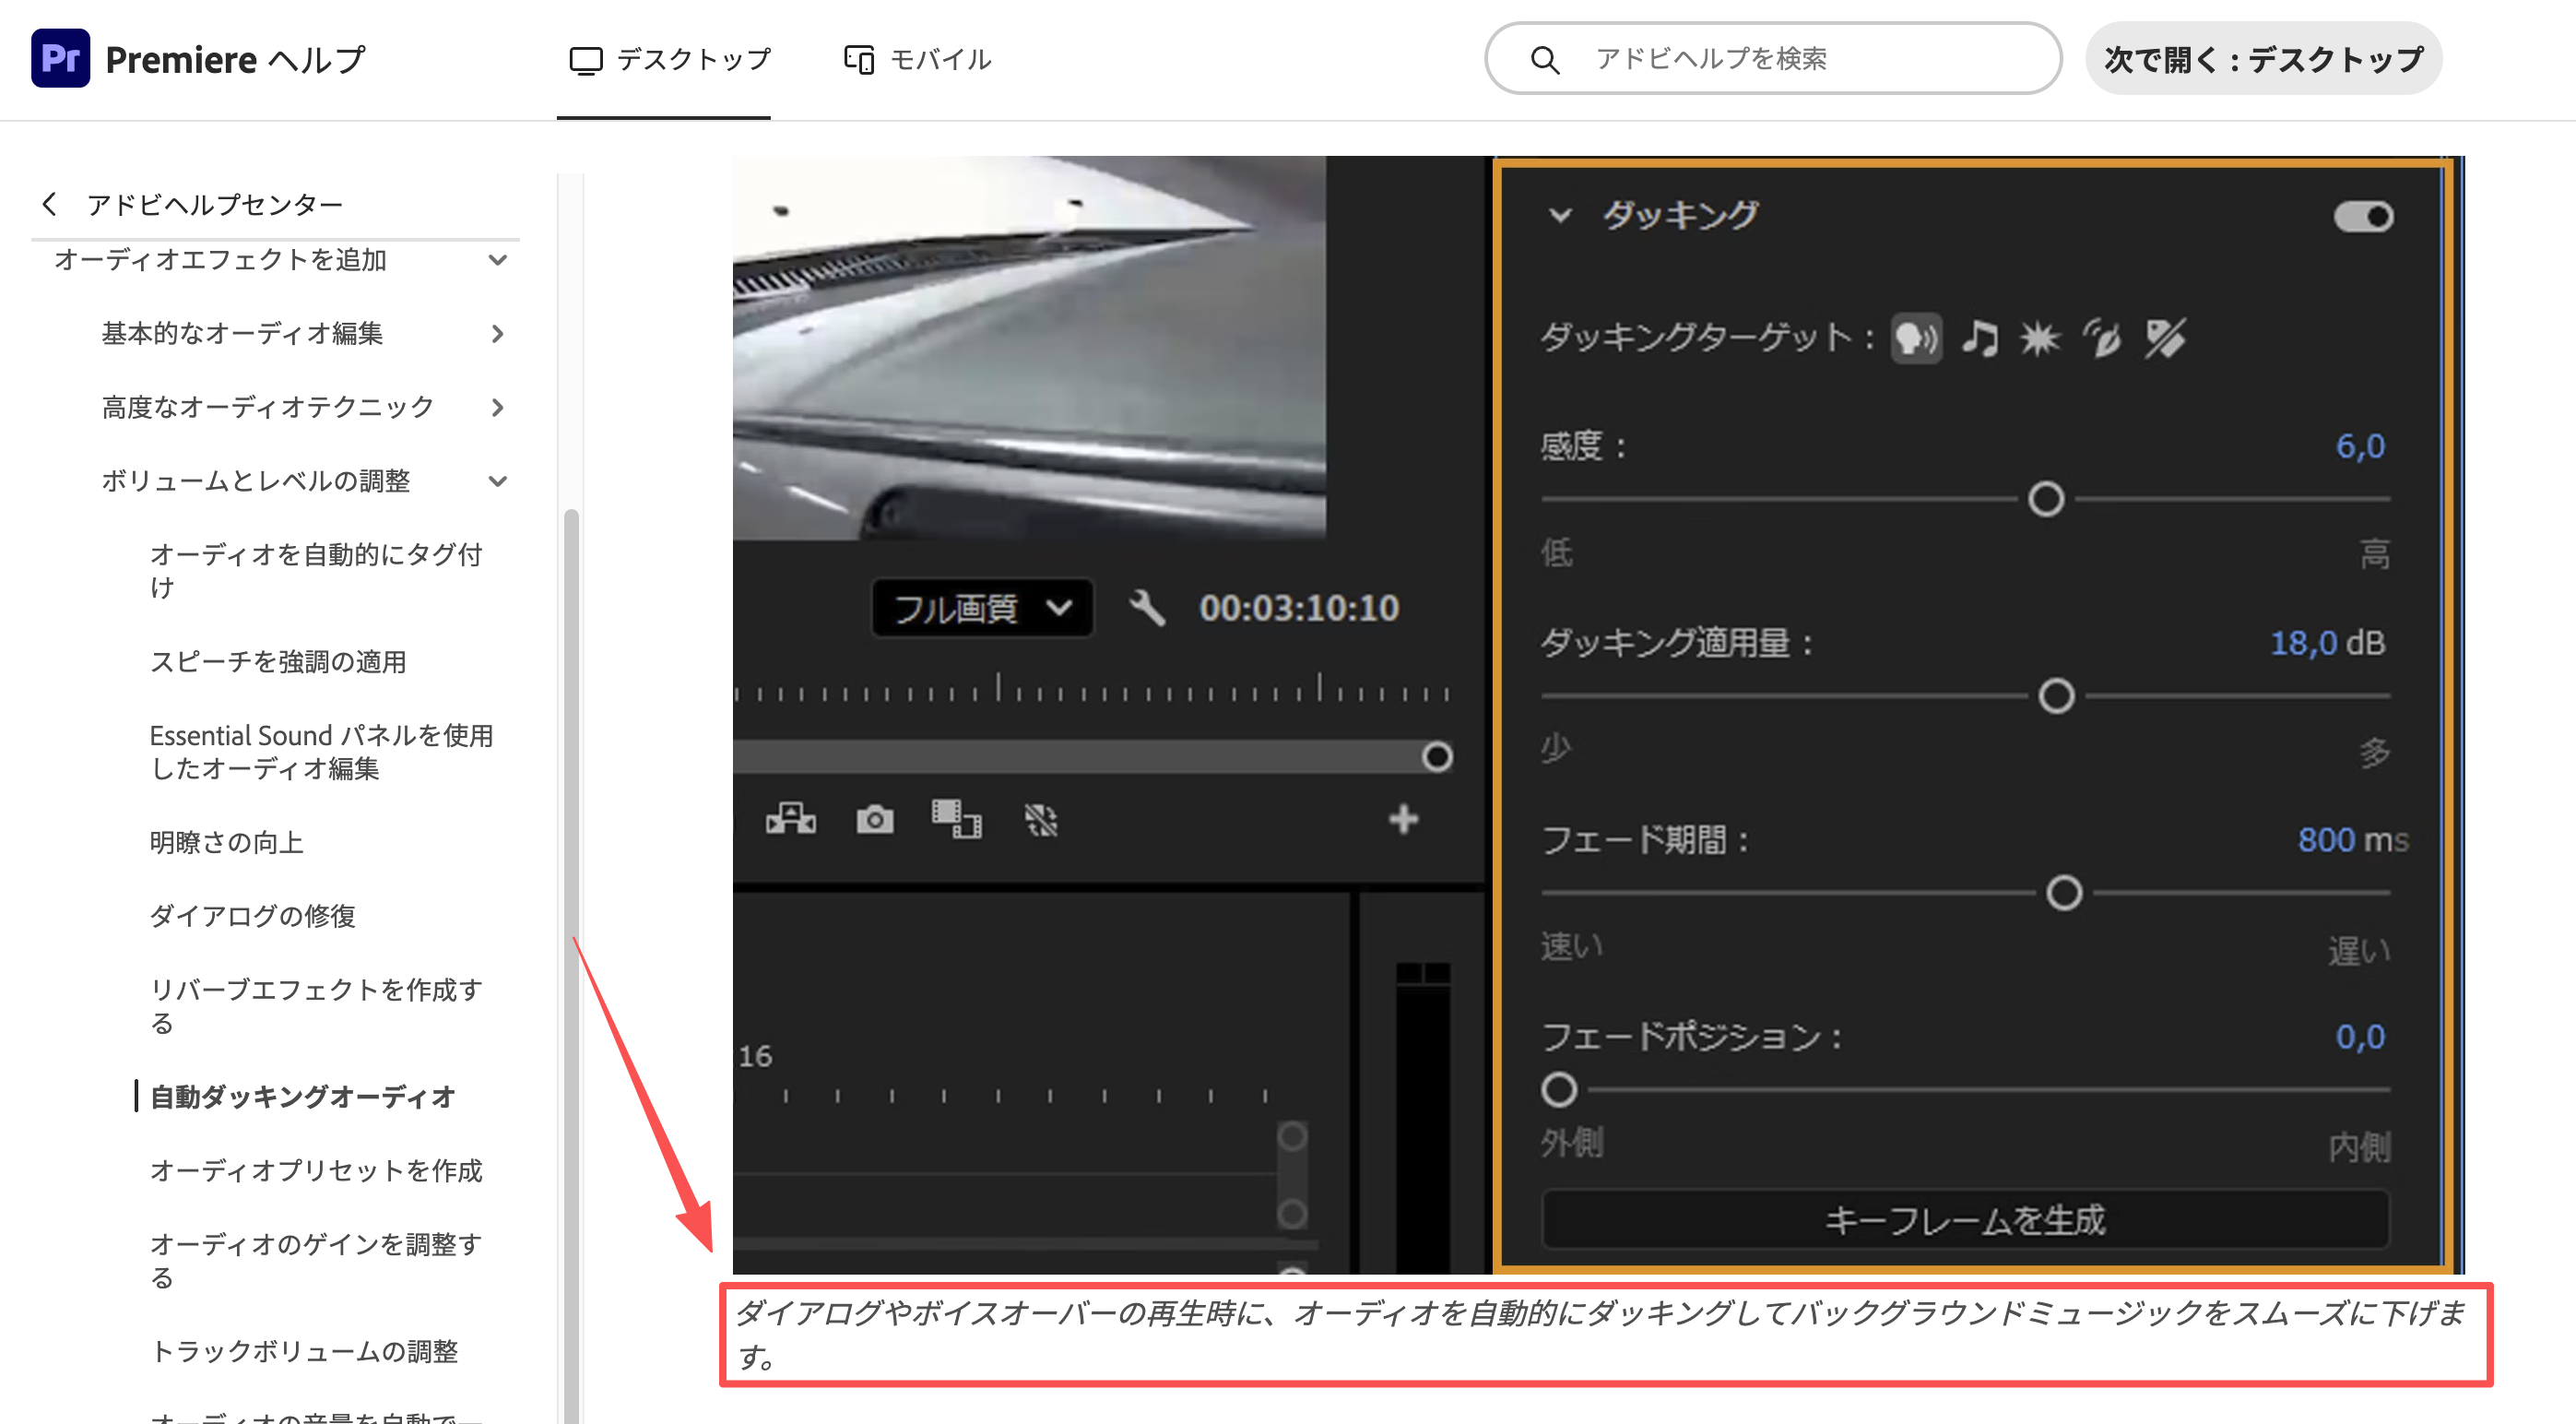Click the wrench settings icon
The image size is (2576, 1424).
(1147, 608)
